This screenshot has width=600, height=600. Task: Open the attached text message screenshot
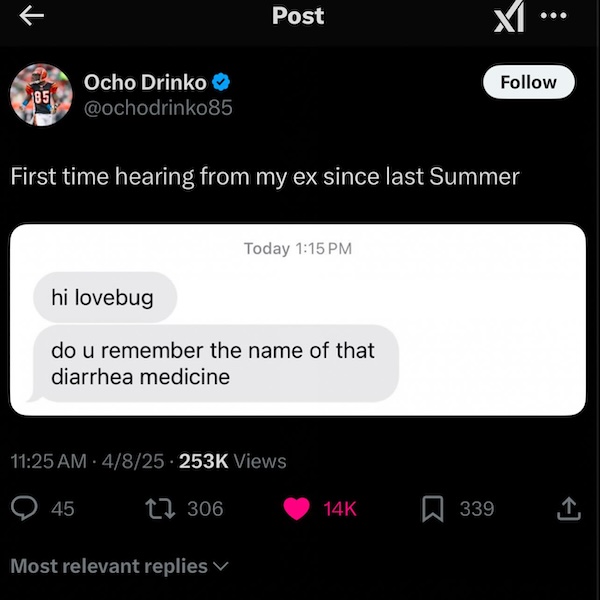tap(297, 319)
